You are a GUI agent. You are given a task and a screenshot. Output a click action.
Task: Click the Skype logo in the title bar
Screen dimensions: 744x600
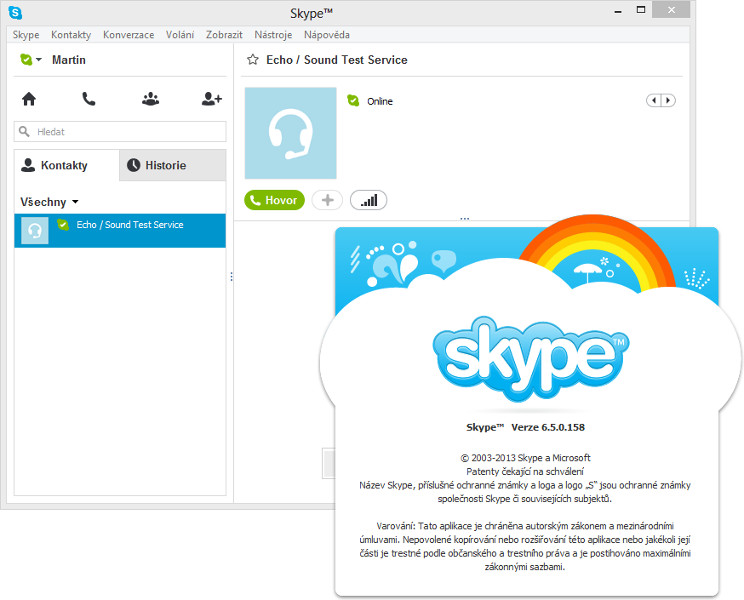coord(15,12)
